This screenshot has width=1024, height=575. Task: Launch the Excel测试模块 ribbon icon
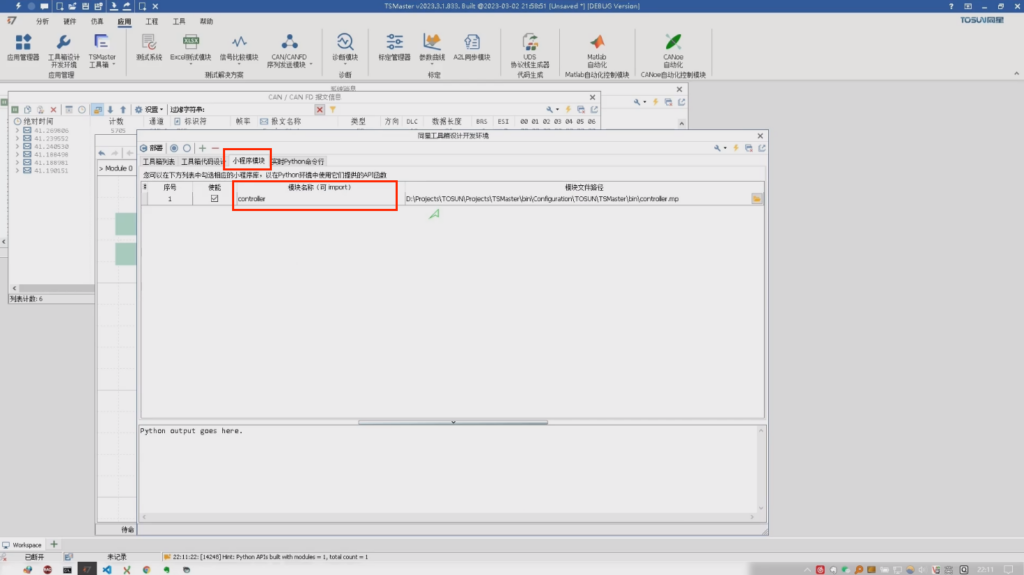190,46
